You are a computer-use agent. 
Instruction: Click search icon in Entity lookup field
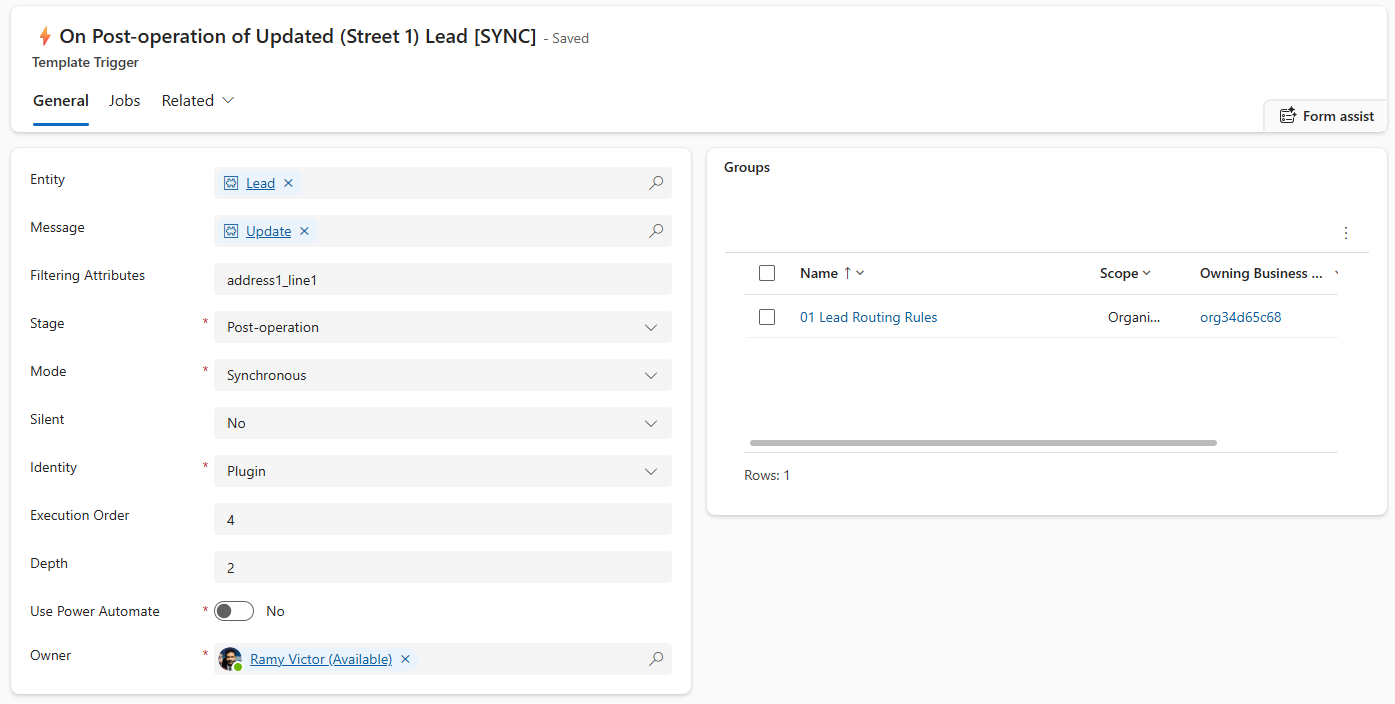656,183
